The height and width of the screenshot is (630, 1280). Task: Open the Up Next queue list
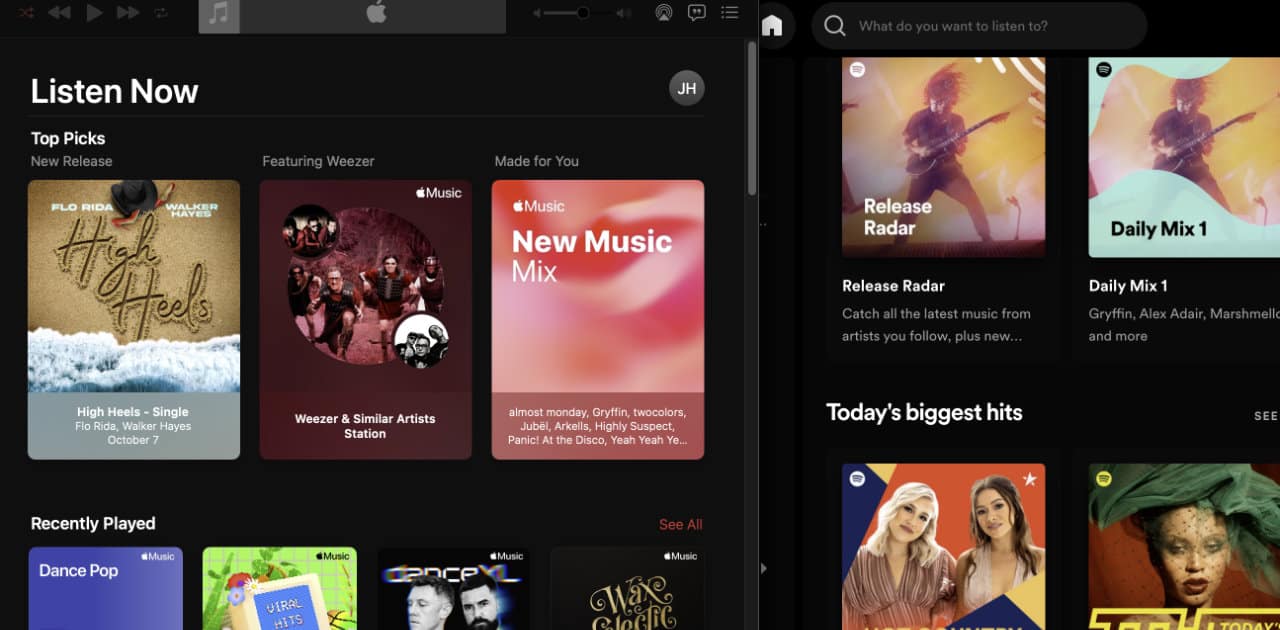coord(730,13)
